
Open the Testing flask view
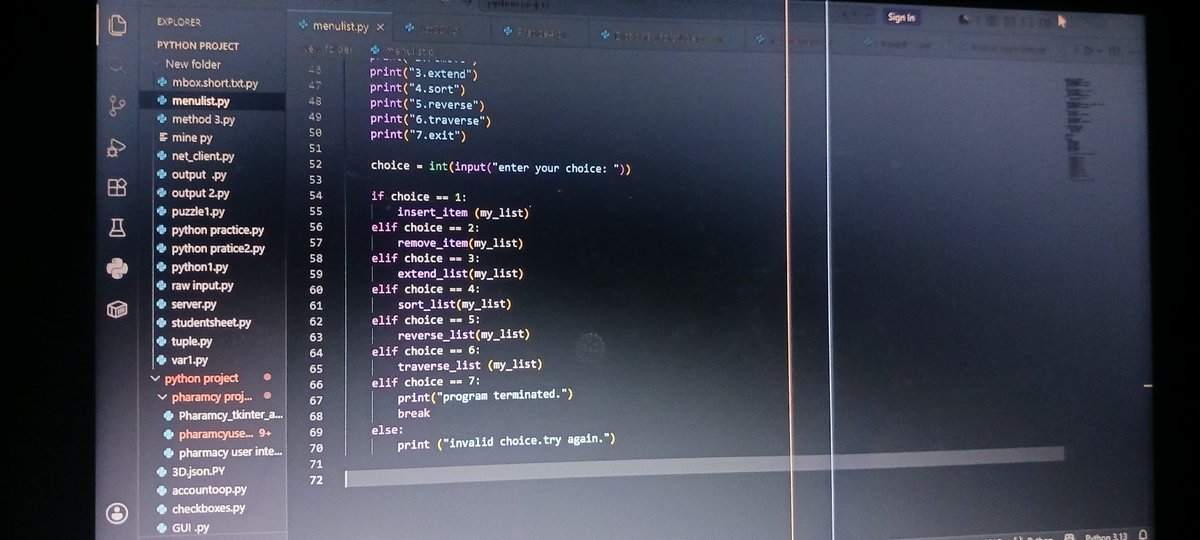pyautogui.click(x=117, y=228)
